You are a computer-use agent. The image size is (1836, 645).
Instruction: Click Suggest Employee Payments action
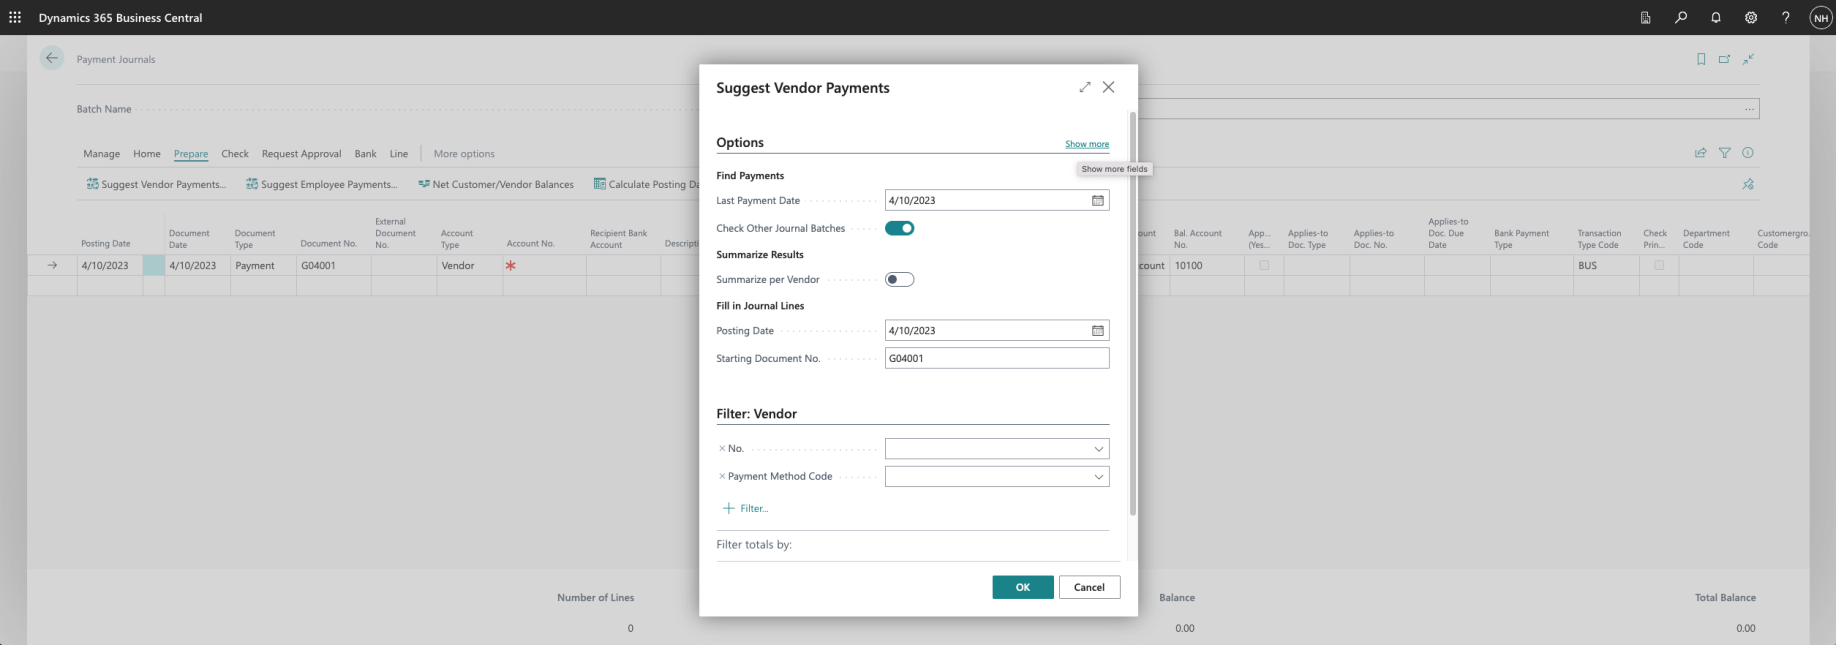tap(321, 184)
